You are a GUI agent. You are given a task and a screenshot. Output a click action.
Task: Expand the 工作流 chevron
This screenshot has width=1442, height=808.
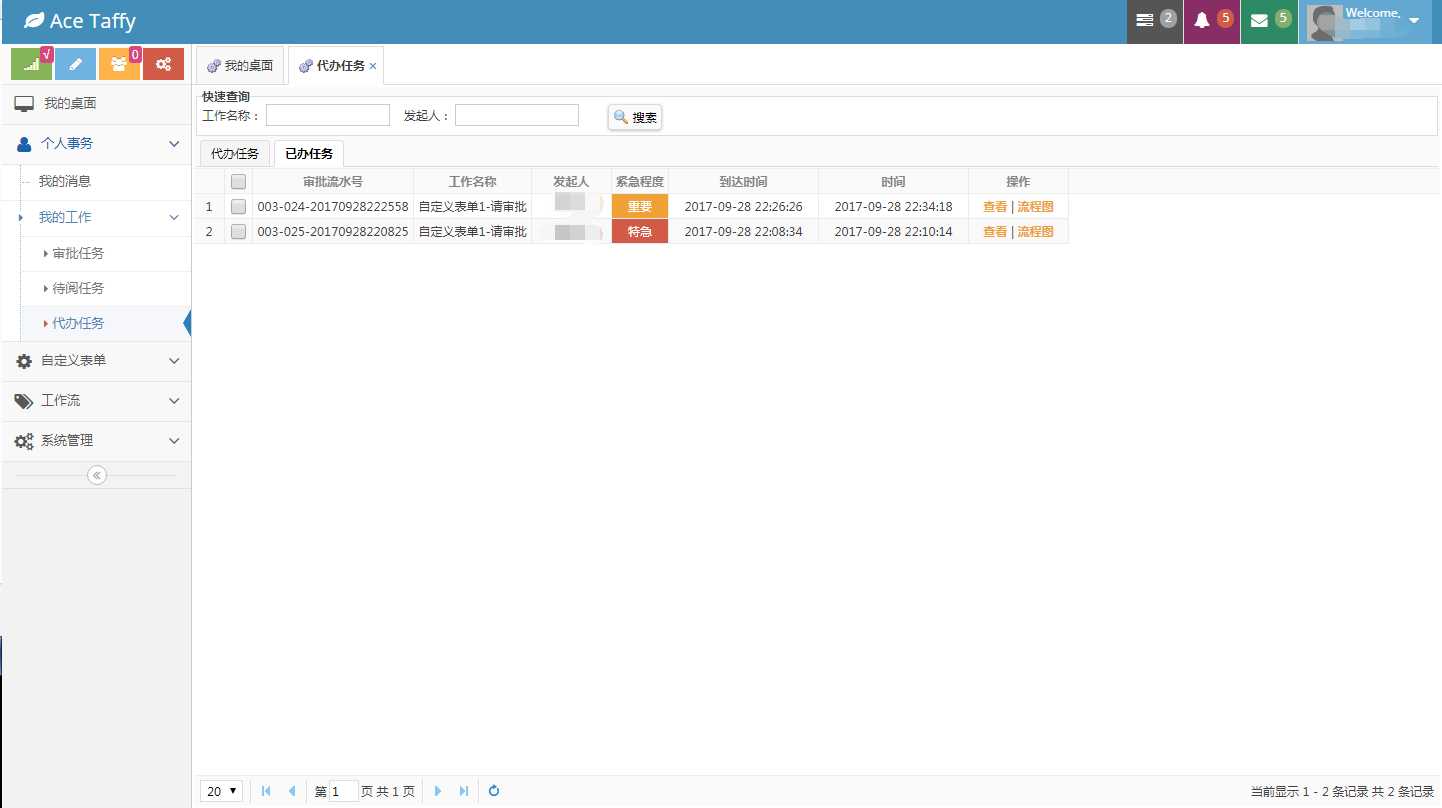pos(174,401)
